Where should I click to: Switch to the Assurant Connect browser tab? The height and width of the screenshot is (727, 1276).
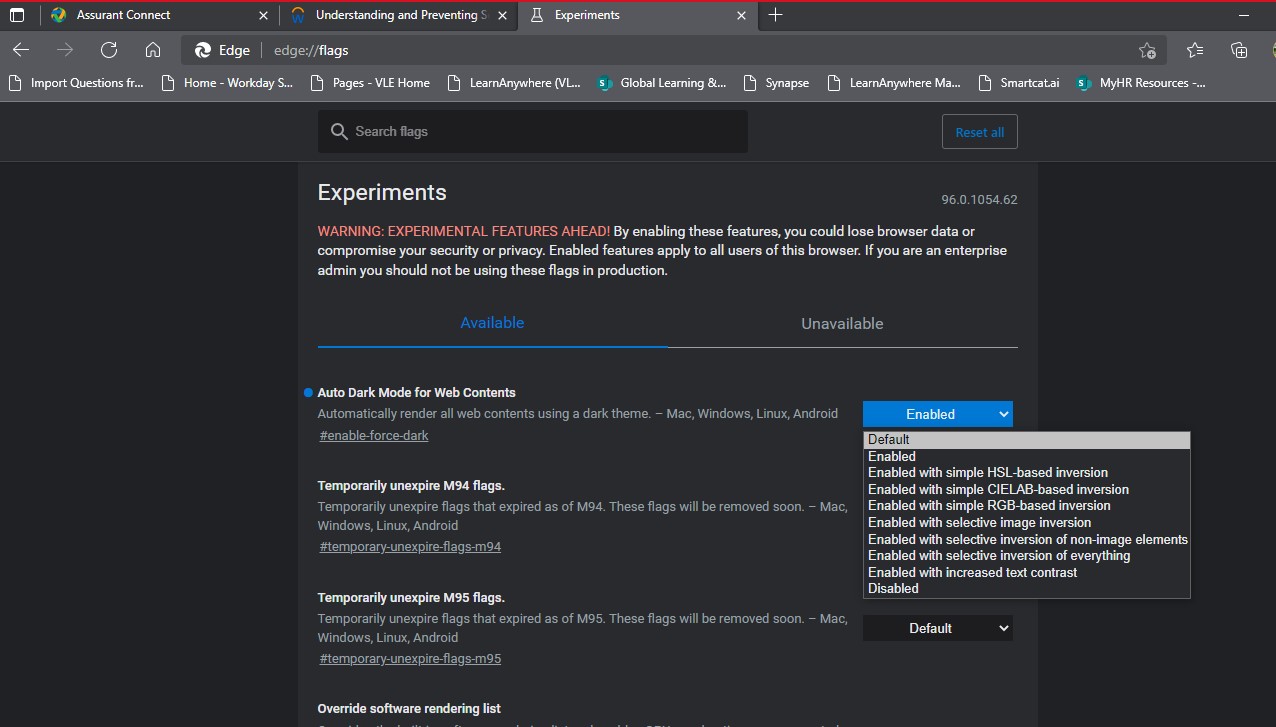tap(123, 15)
